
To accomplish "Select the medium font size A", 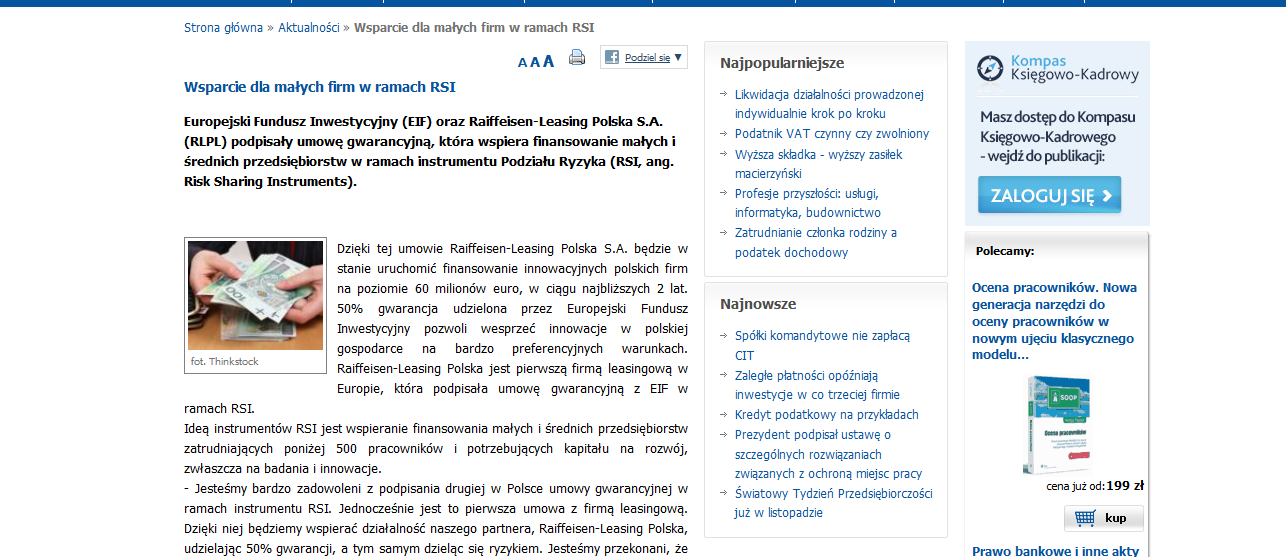I will click(535, 62).
